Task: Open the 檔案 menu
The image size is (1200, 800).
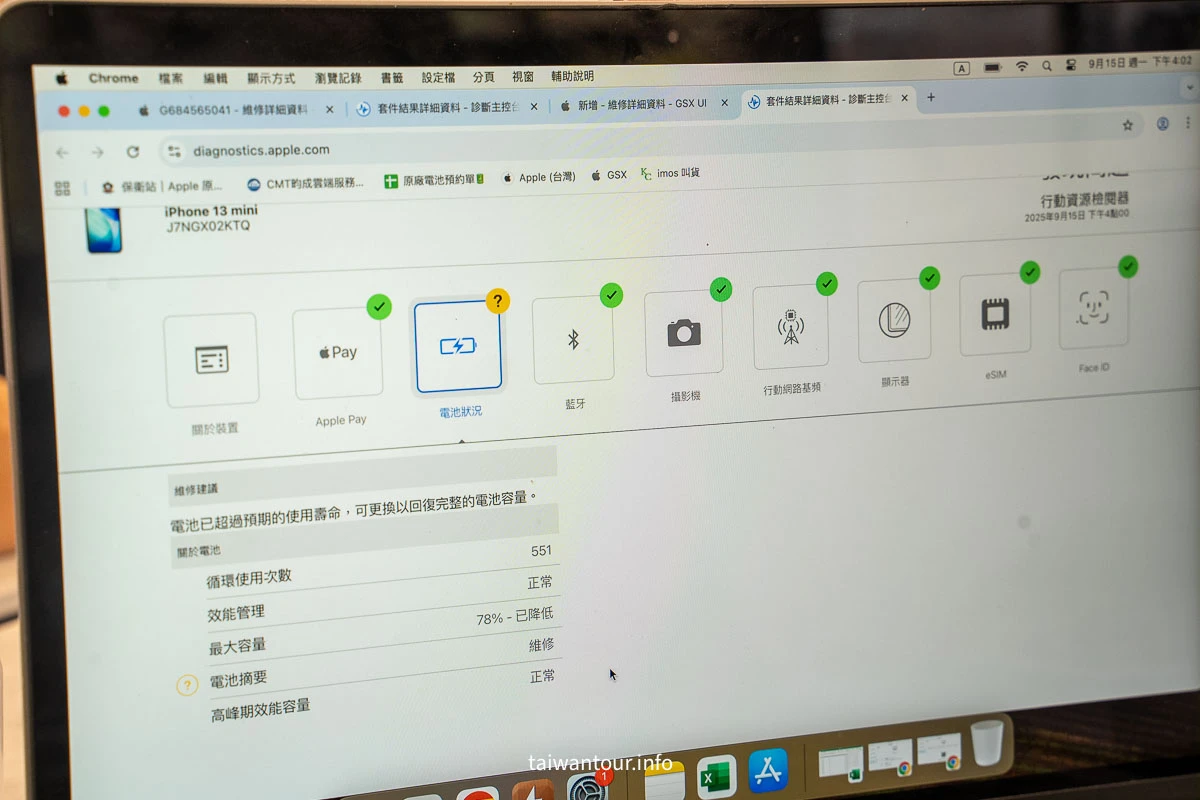Action: point(170,78)
